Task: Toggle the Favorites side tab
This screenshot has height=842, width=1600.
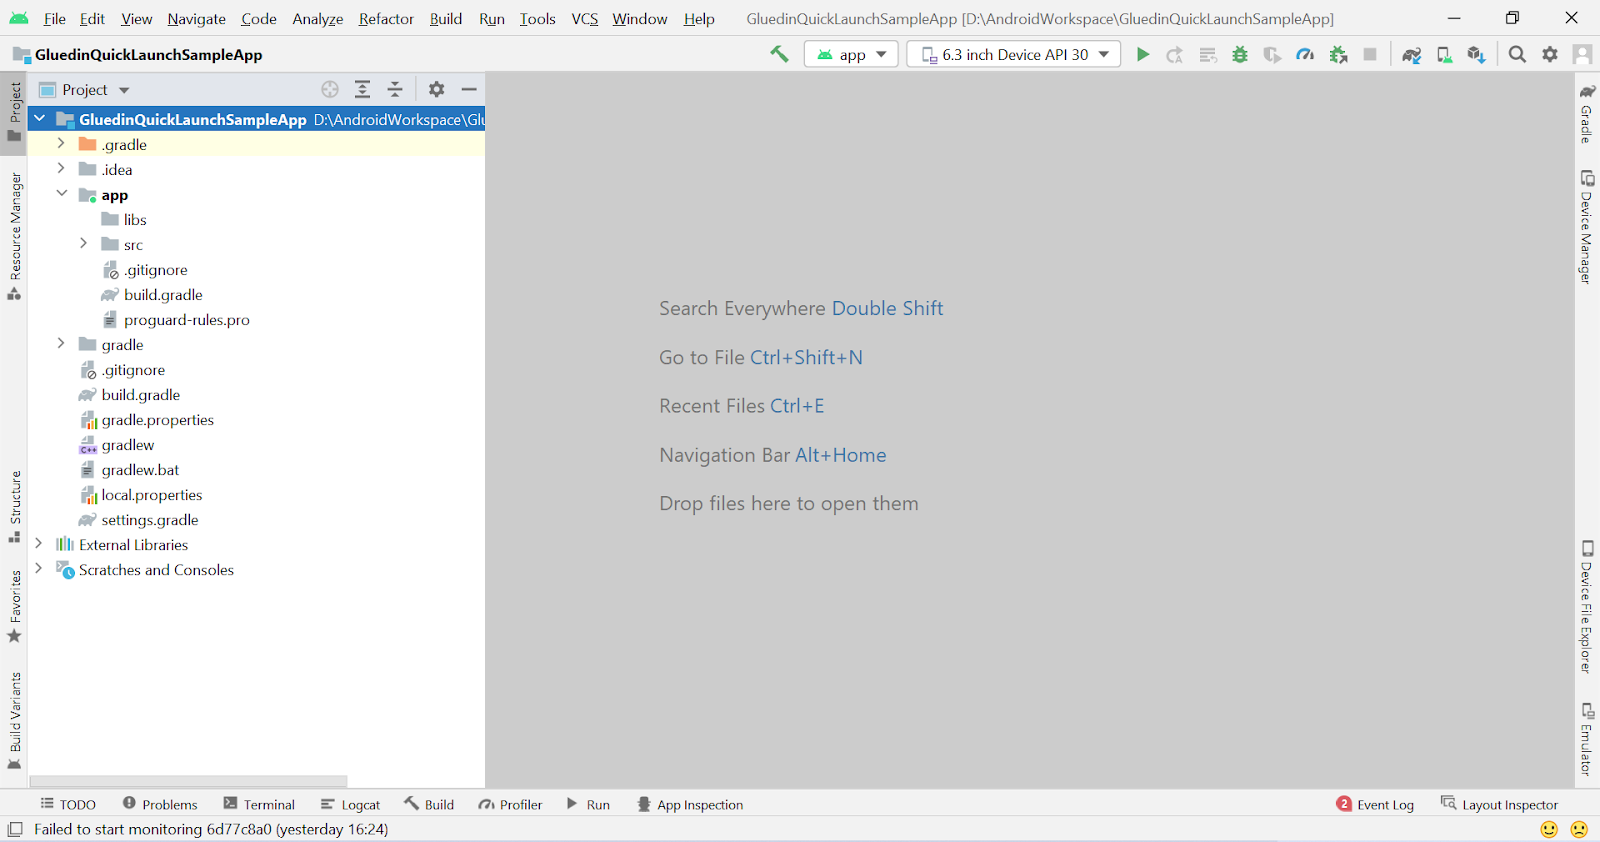Action: click(14, 607)
